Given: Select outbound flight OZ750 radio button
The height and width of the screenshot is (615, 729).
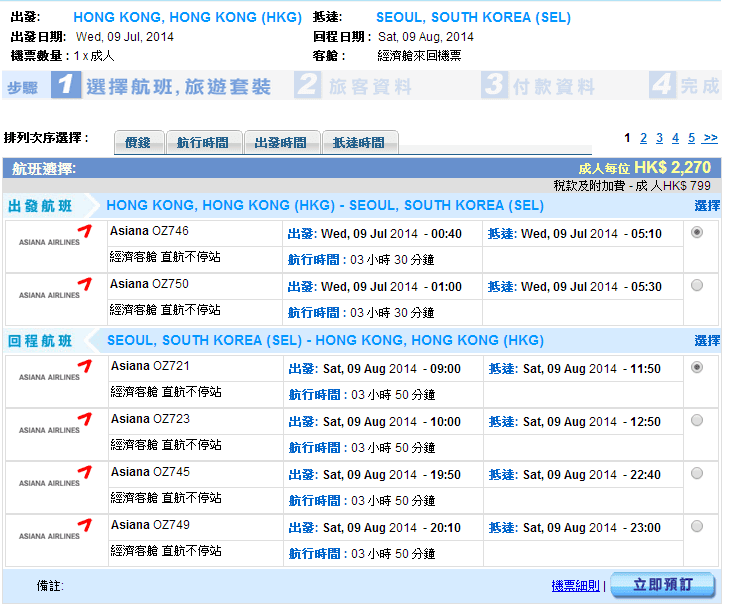Looking at the screenshot, I should tap(696, 285).
